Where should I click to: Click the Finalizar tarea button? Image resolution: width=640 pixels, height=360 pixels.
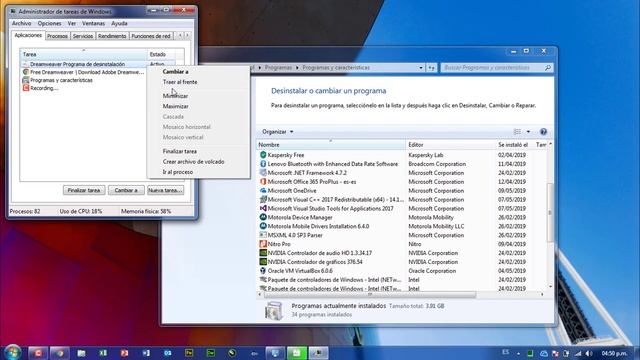84,191
